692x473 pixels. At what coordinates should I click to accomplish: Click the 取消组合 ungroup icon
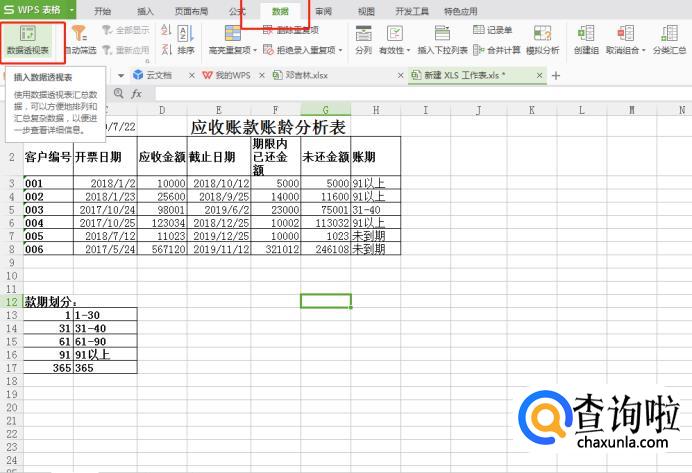tap(625, 34)
